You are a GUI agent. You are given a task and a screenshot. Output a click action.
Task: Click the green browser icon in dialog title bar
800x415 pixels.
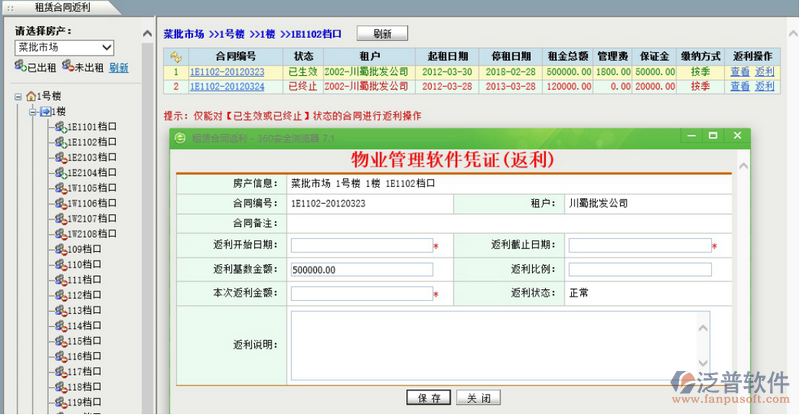[180, 136]
